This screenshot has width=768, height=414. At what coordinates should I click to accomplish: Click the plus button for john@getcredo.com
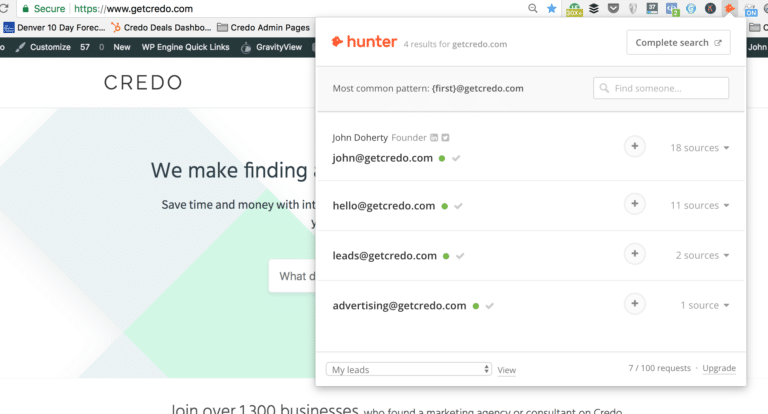[635, 146]
